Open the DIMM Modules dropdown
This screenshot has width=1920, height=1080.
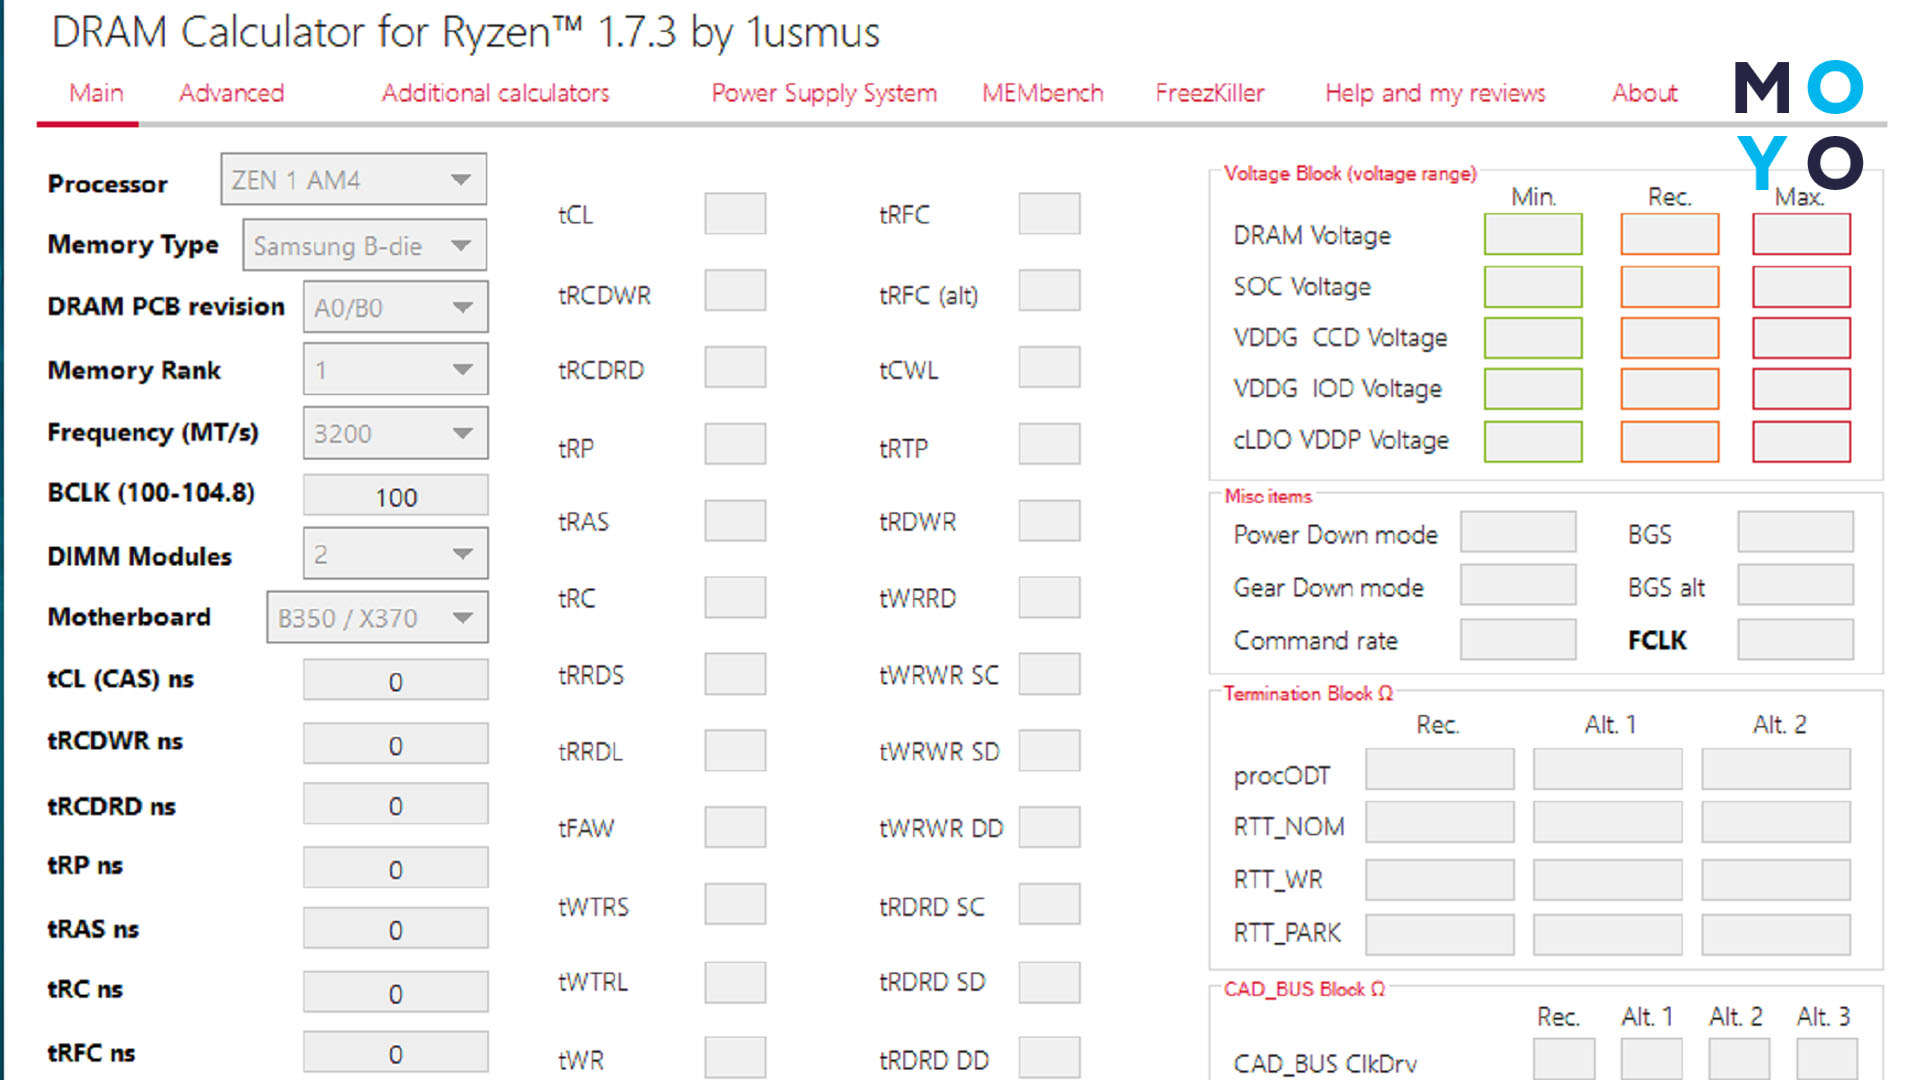click(396, 554)
